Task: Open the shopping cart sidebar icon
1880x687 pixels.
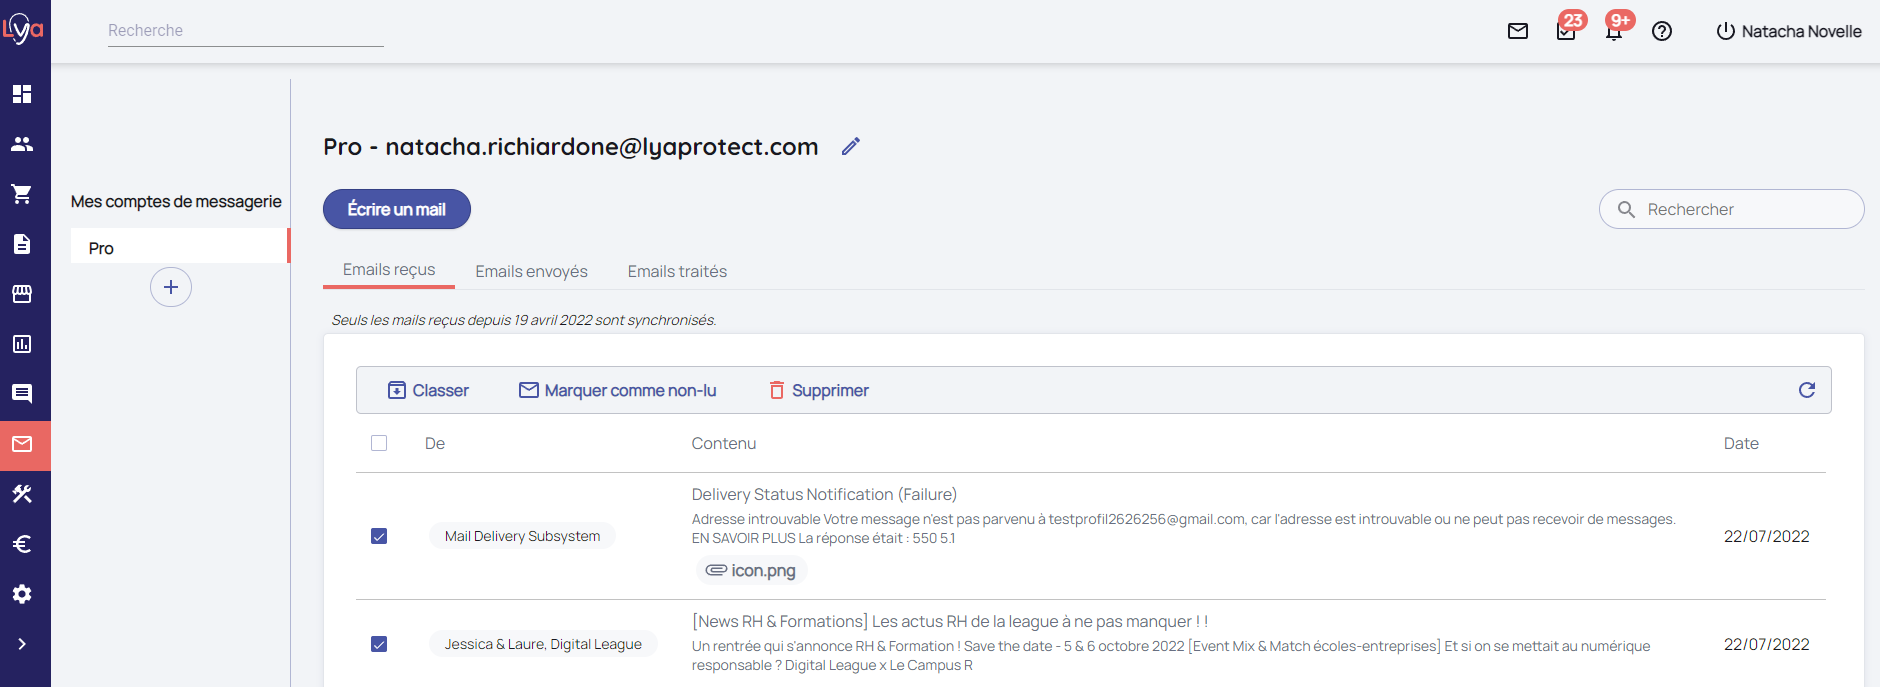Action: 22,194
